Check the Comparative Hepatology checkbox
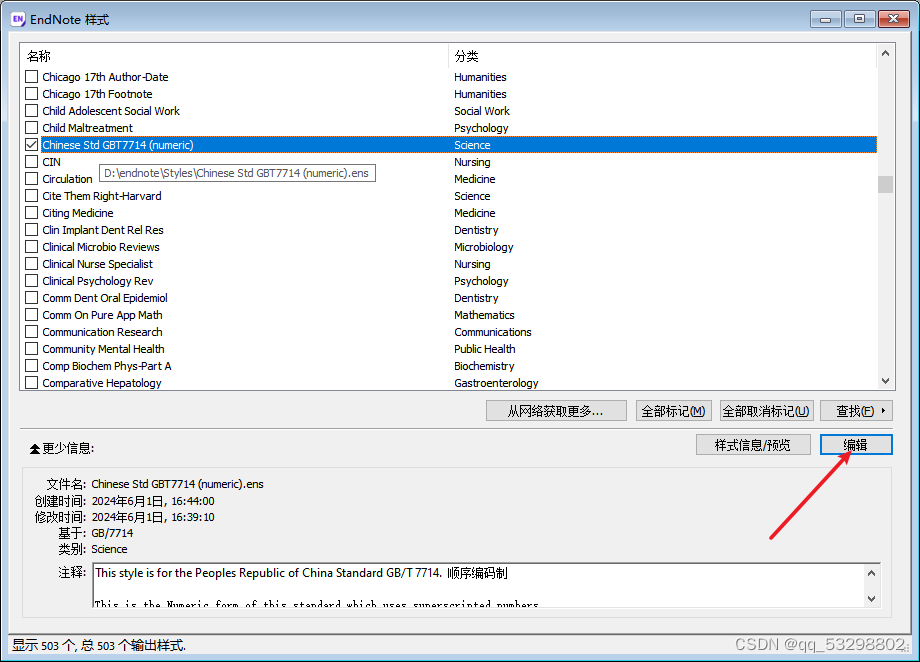This screenshot has width=920, height=662. coord(32,383)
